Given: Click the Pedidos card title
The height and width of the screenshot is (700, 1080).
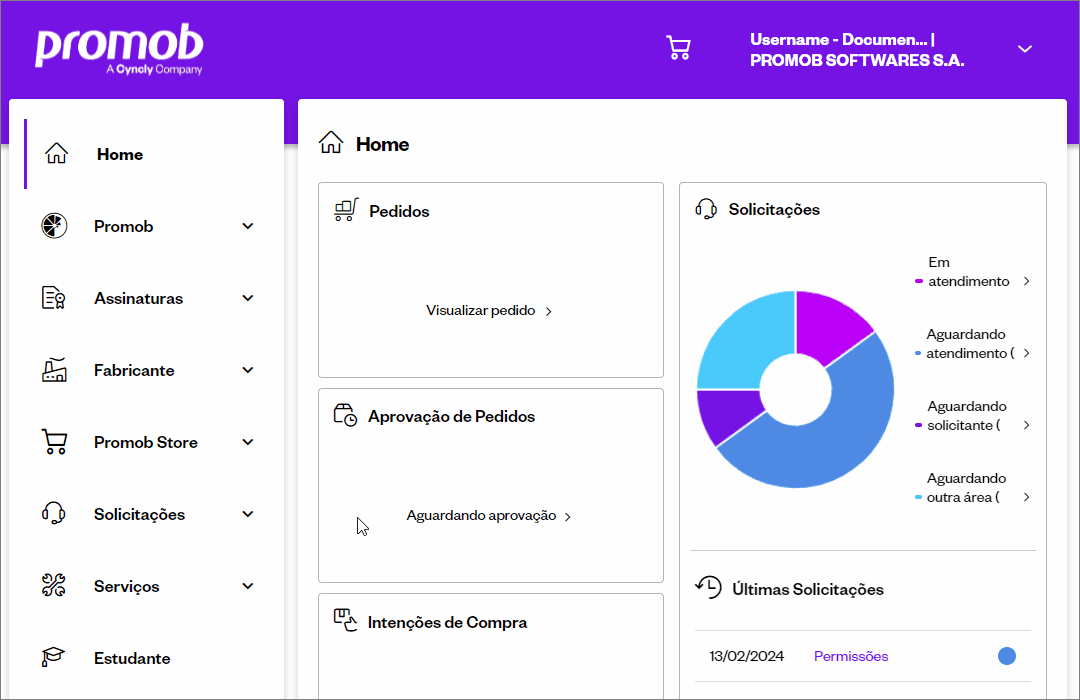Looking at the screenshot, I should coord(399,212).
